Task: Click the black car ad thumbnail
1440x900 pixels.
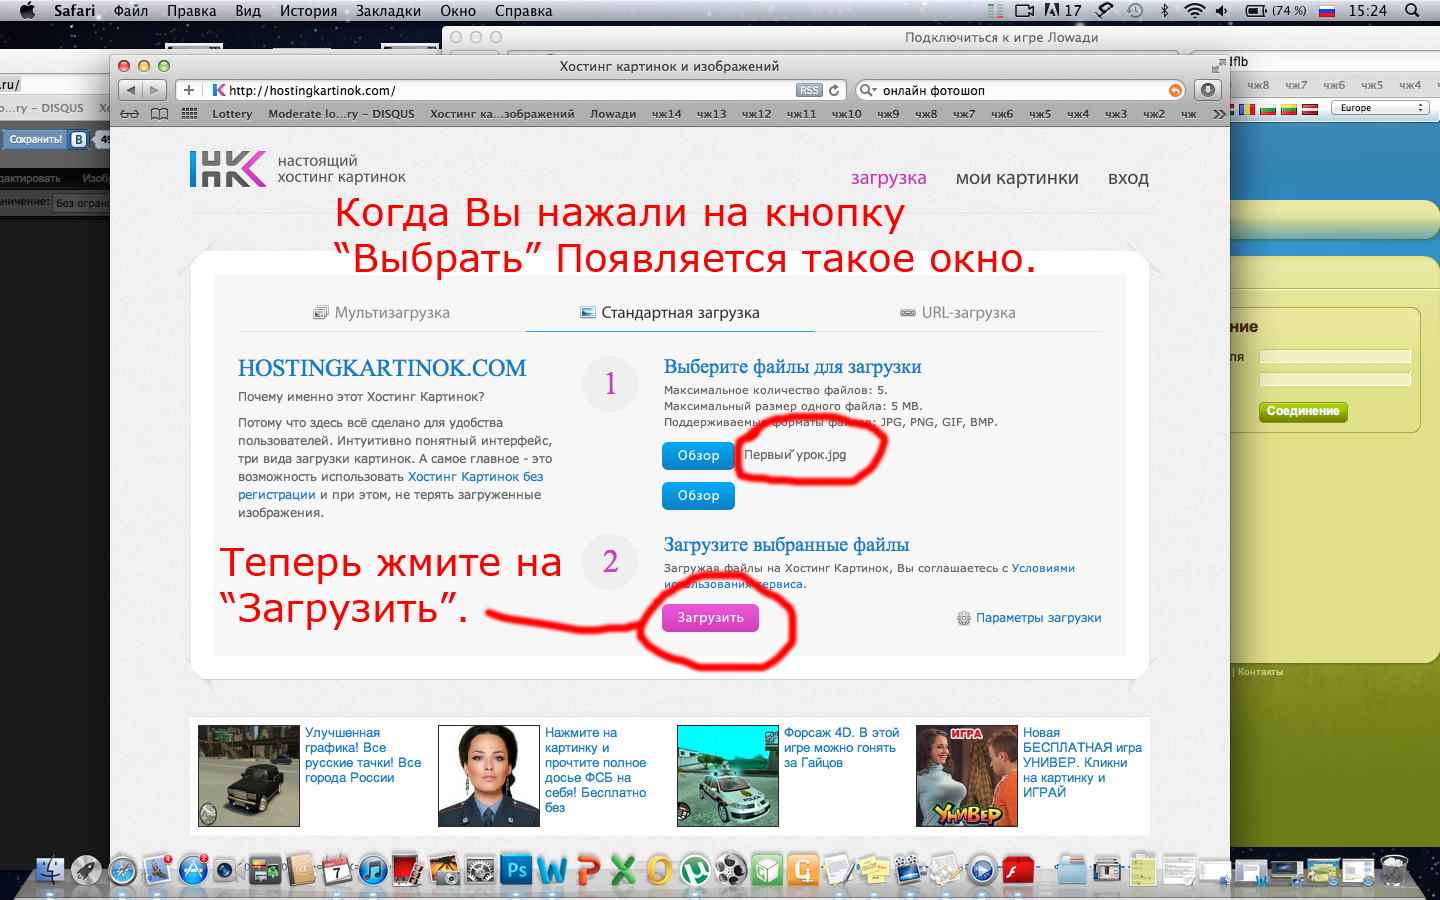Action: click(x=249, y=776)
